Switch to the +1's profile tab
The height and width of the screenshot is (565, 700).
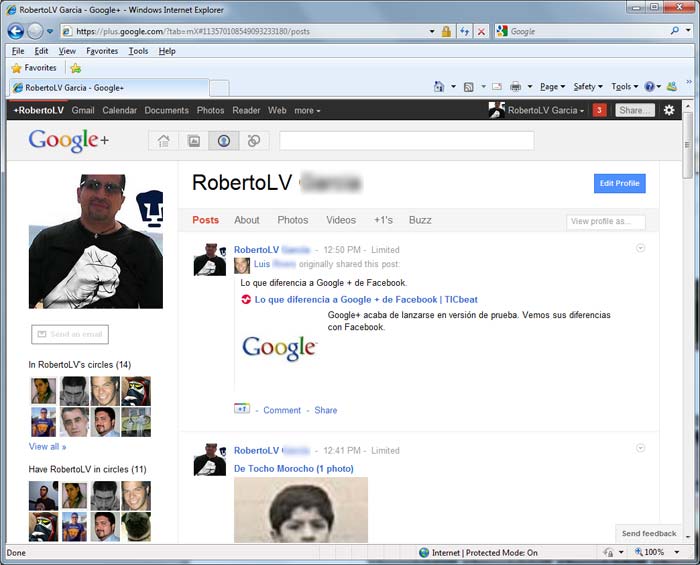(x=383, y=220)
